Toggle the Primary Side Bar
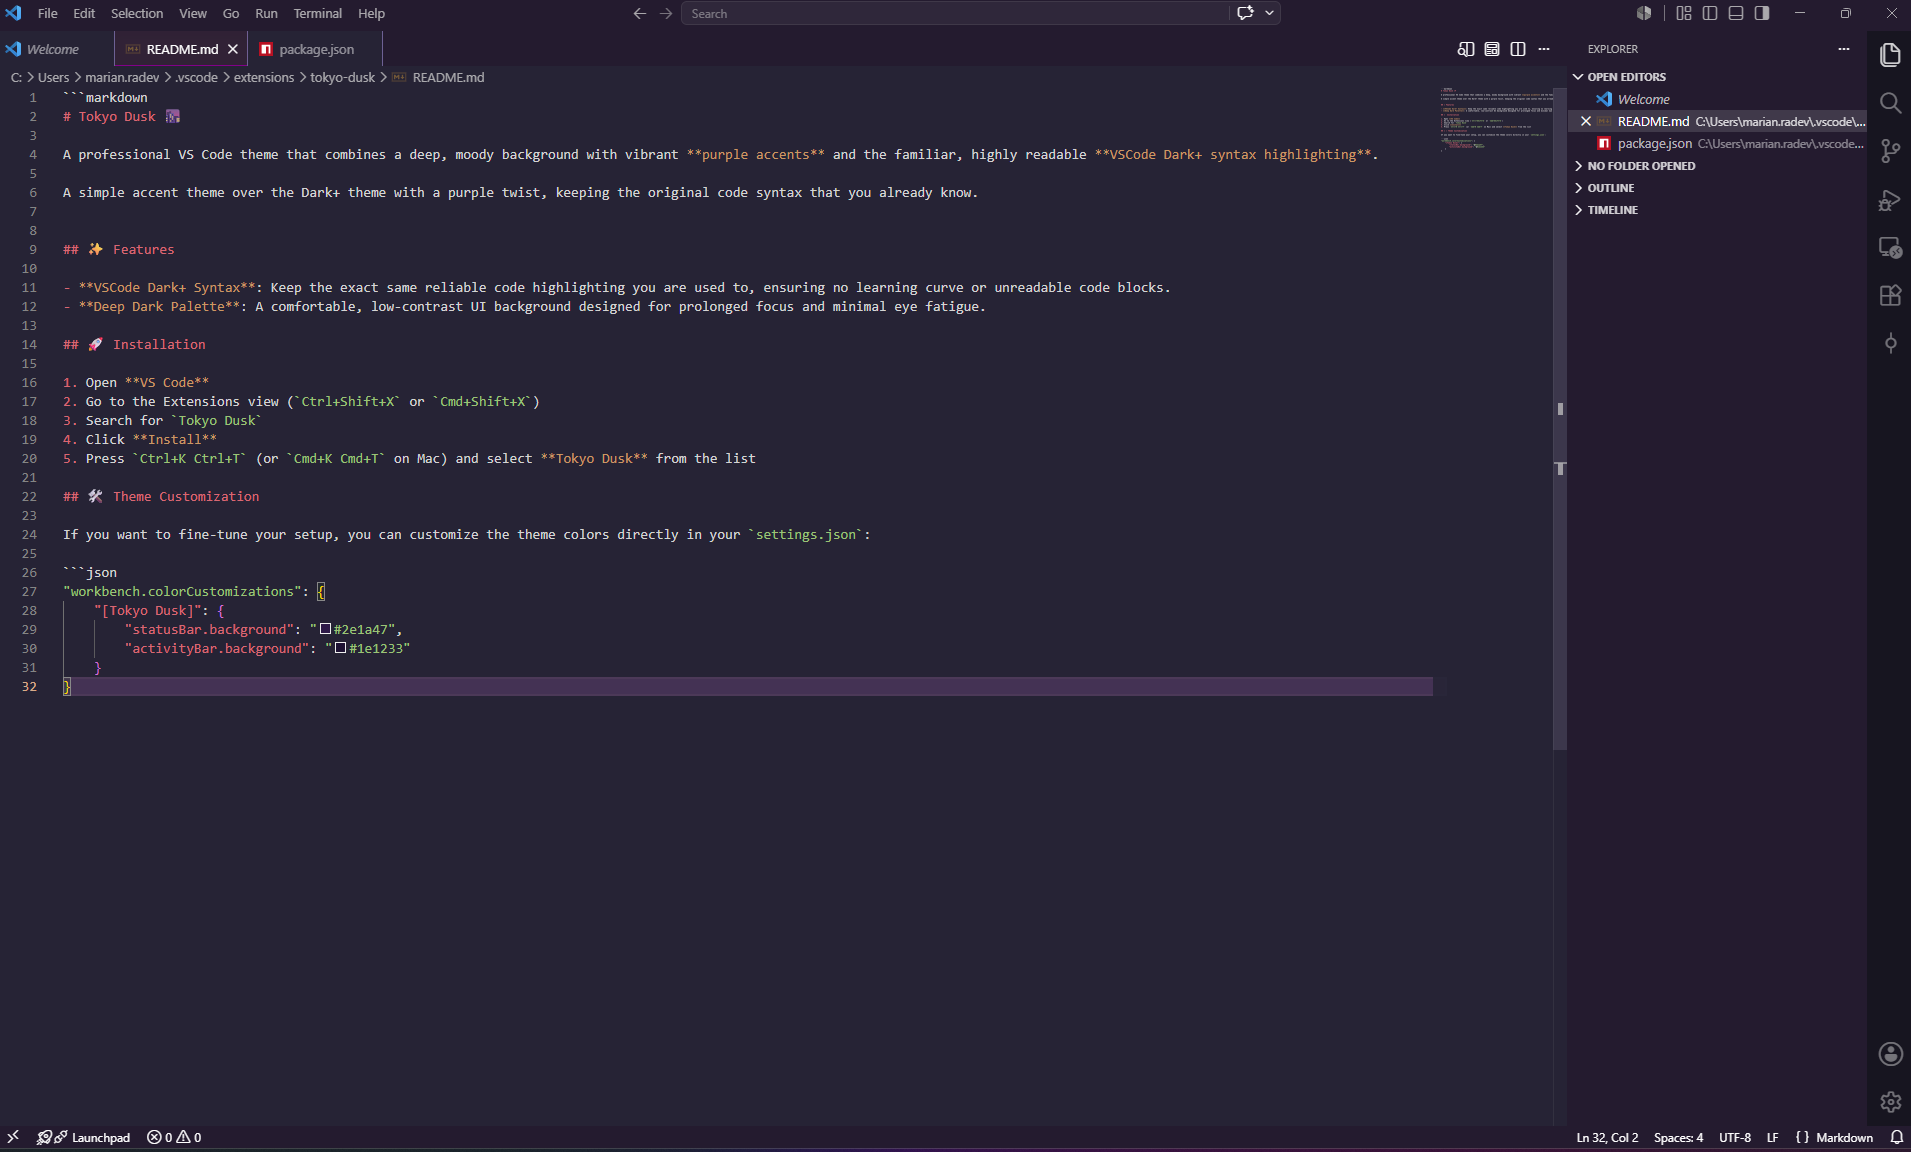This screenshot has height=1152, width=1911. pyautogui.click(x=1710, y=13)
